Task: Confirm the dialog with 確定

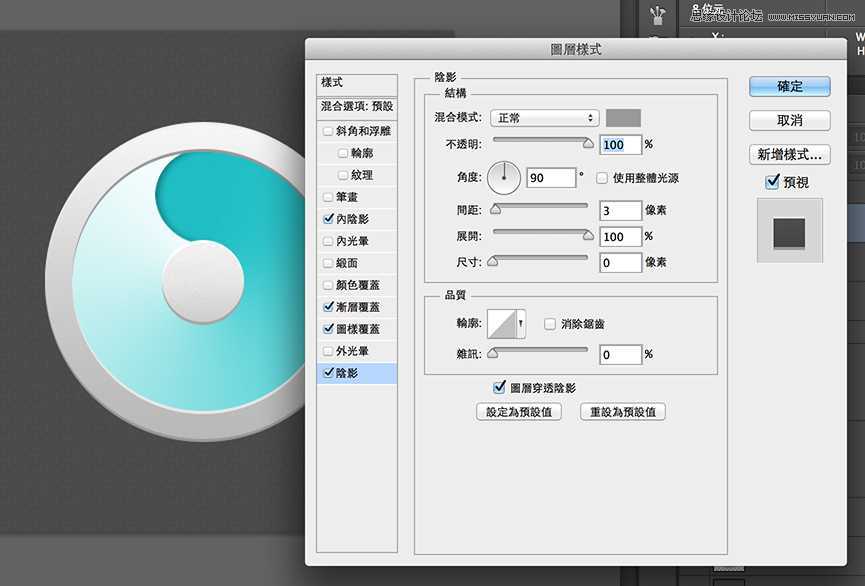Action: click(x=789, y=87)
